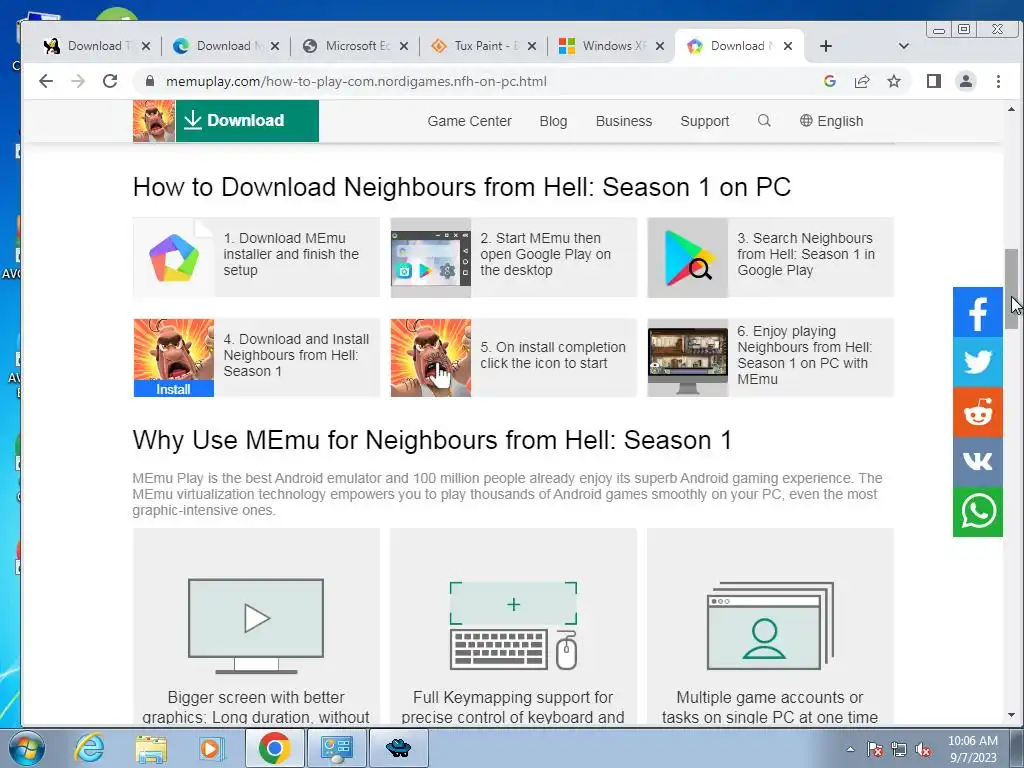Click text "1. Download MEmu installer and finish the setup"

click(x=291, y=254)
